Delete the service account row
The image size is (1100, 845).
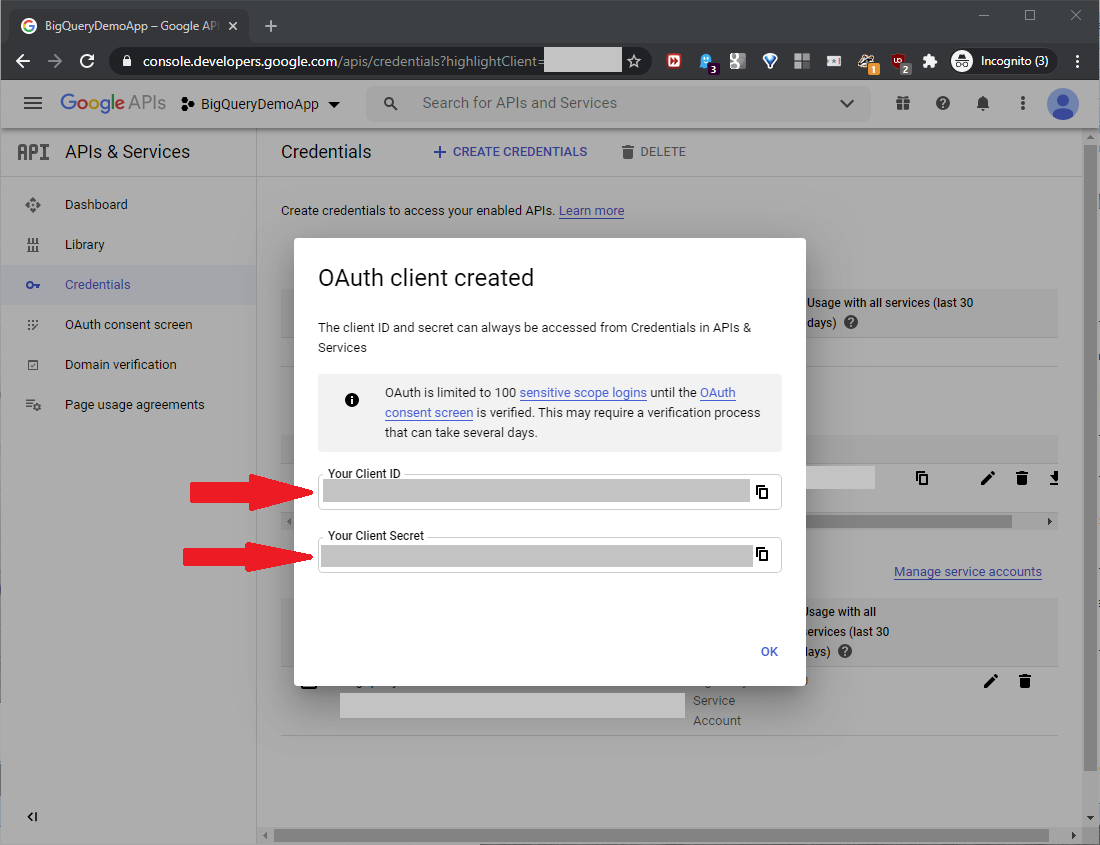tap(1024, 681)
